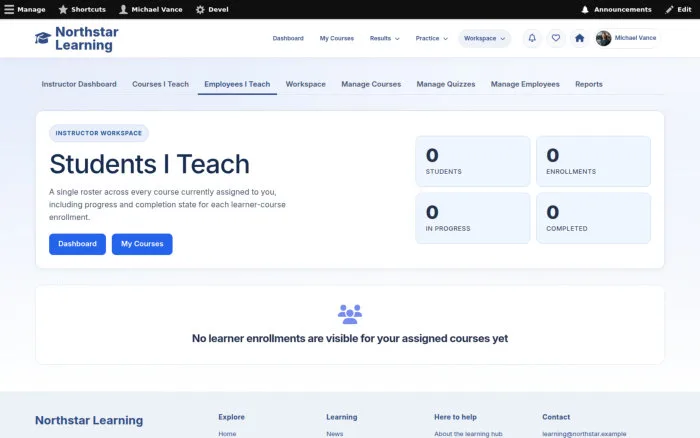
Task: Open Dashboard in top navigation
Action: click(x=288, y=38)
